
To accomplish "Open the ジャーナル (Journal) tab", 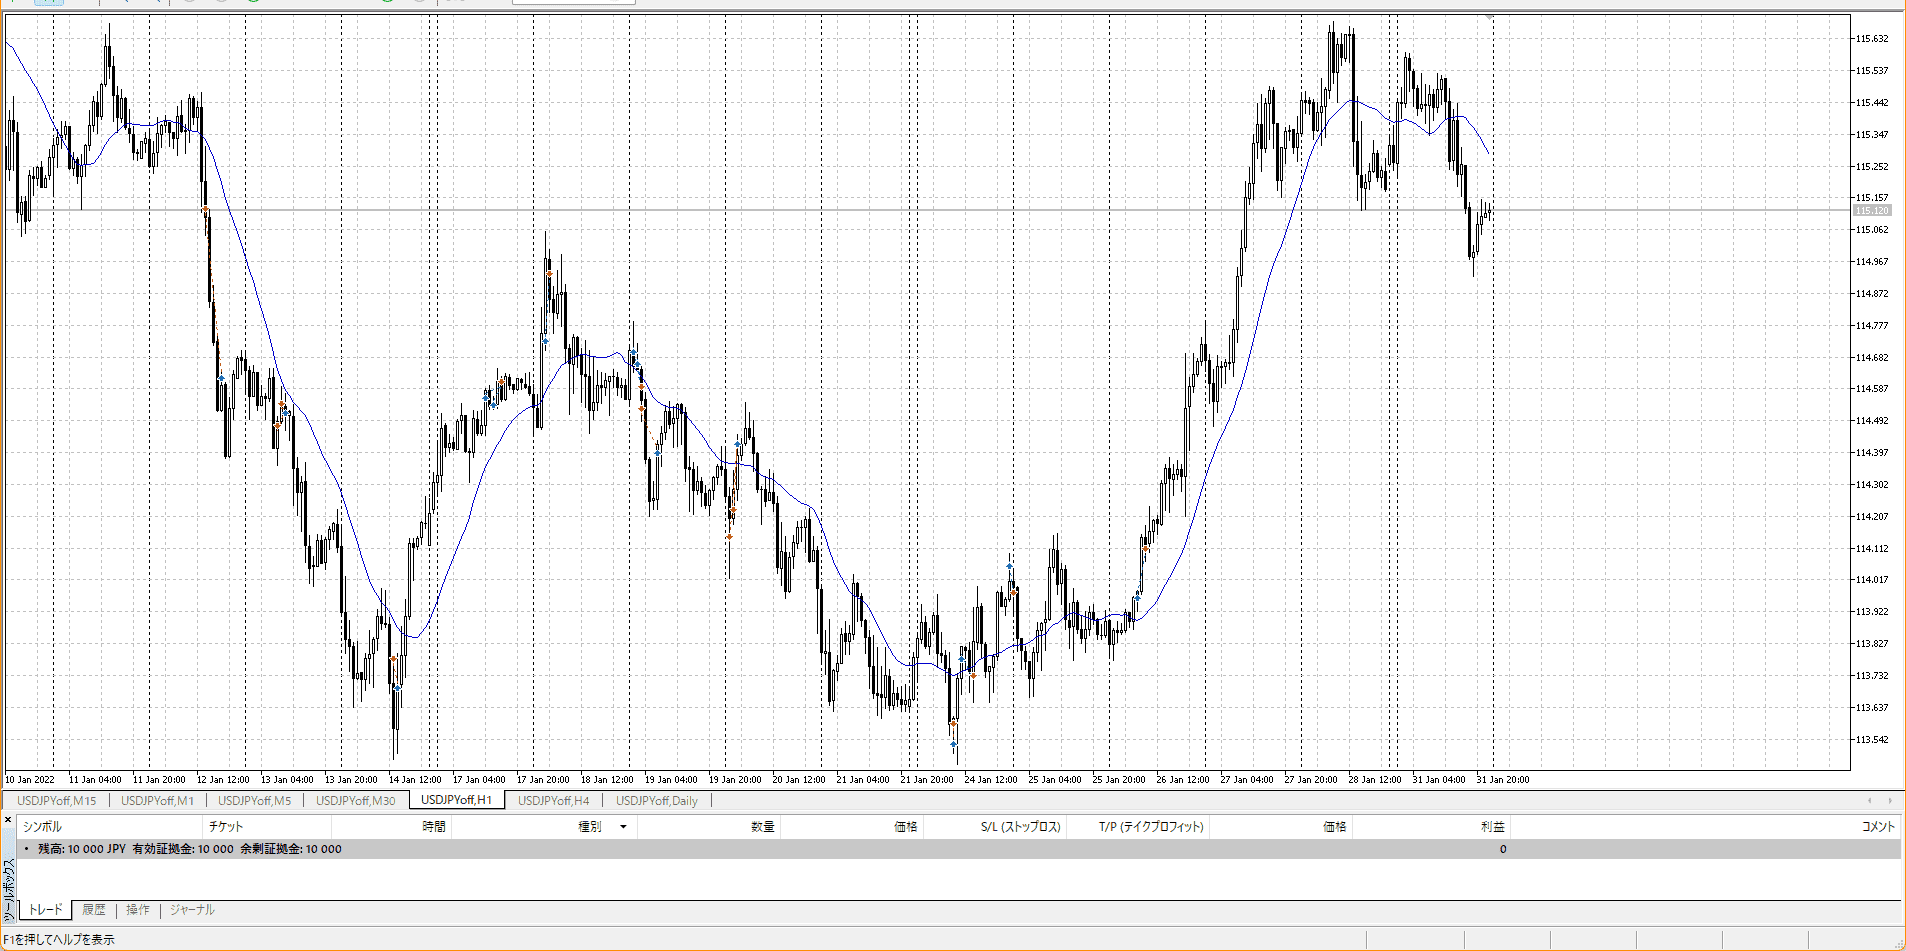I will coord(192,910).
